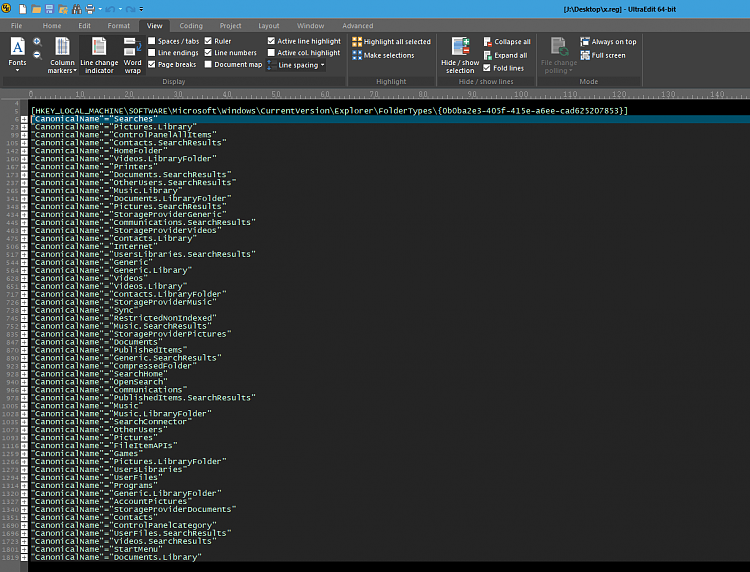Expand the folded "Pictures.Library" block
The height and width of the screenshot is (572, 750).
pos(24,127)
